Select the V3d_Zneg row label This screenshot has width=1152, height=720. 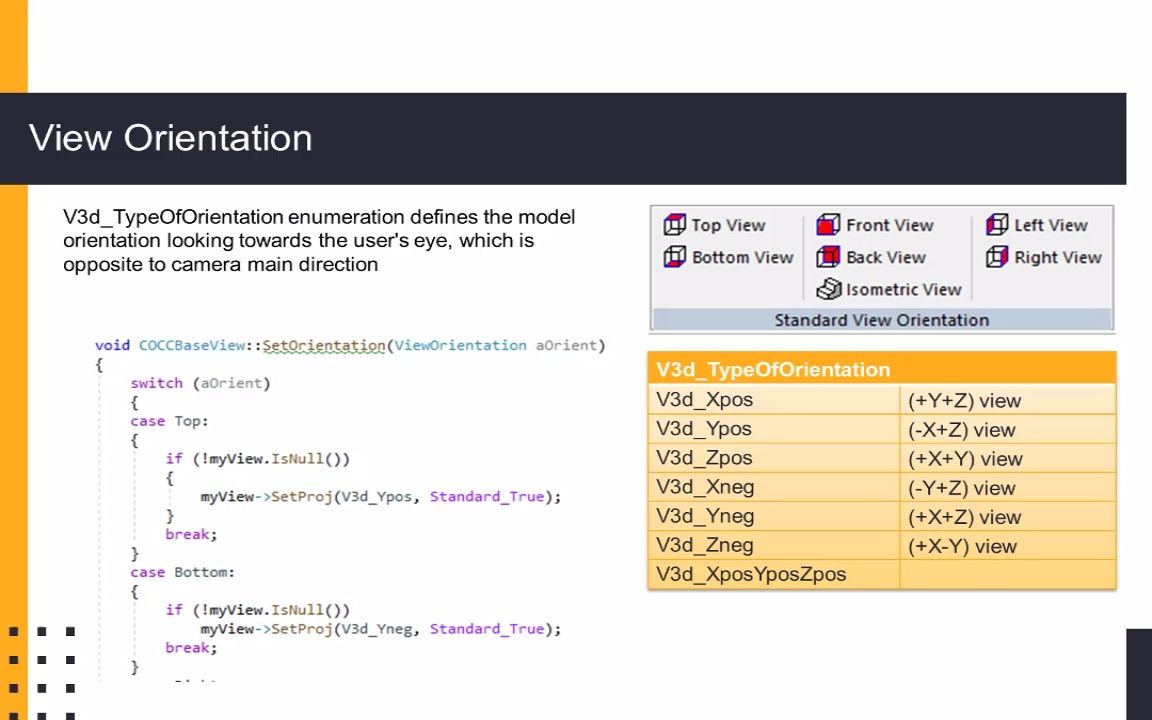(x=705, y=545)
